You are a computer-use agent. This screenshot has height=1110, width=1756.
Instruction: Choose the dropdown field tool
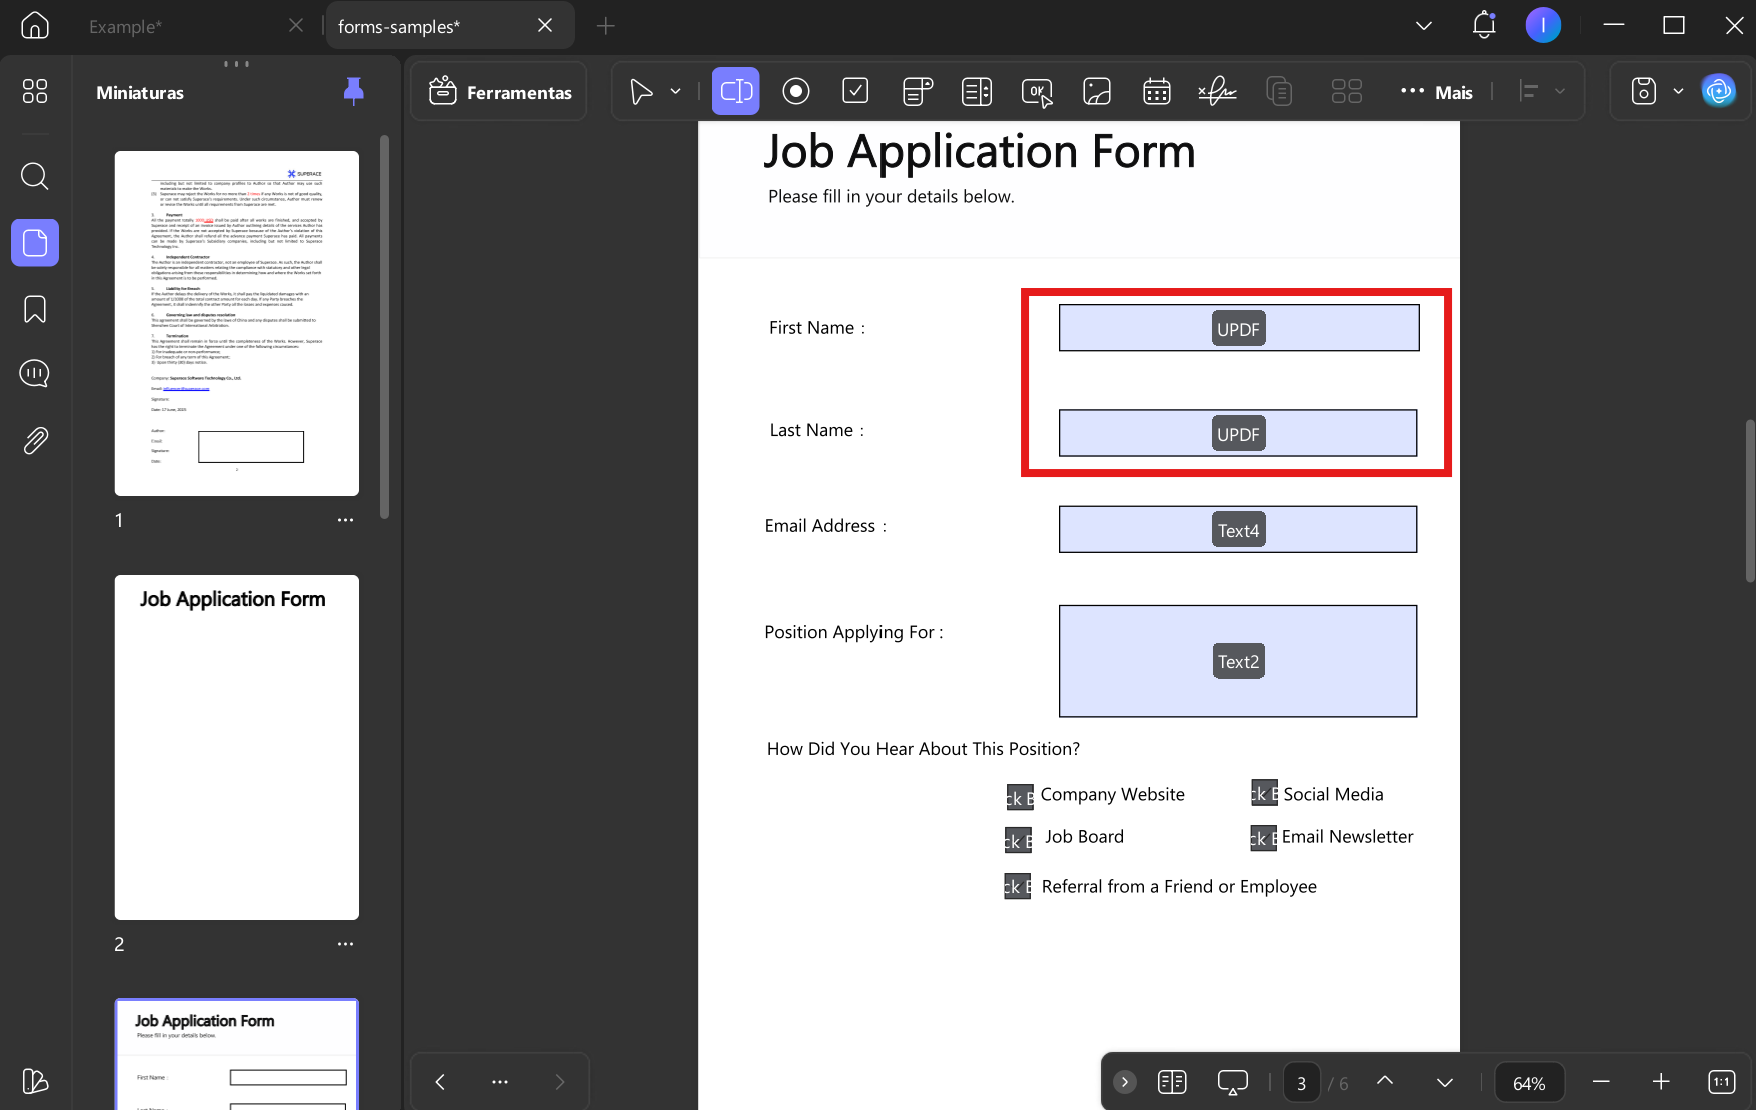(917, 92)
